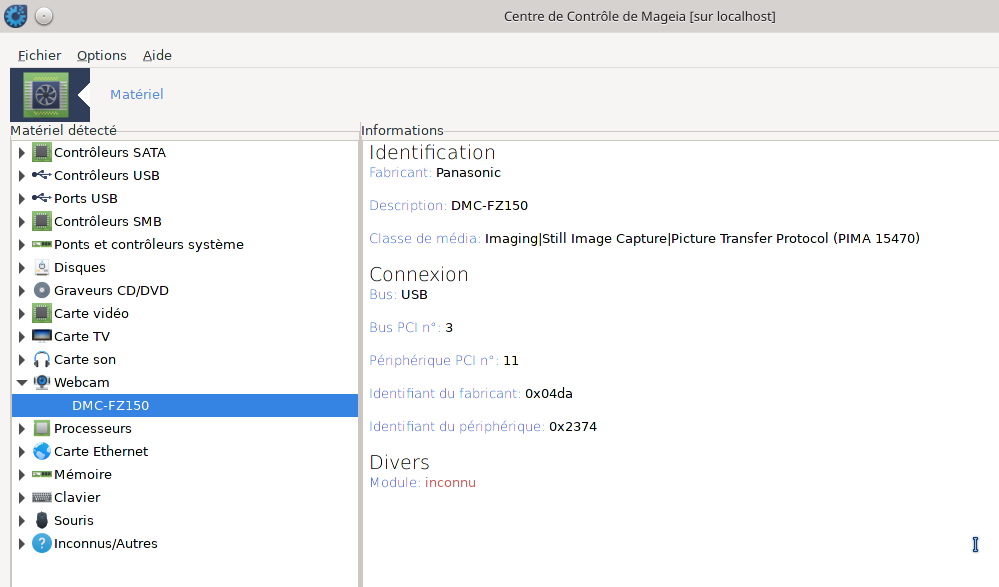
Task: Expand the Processeurs node
Action: click(22, 428)
